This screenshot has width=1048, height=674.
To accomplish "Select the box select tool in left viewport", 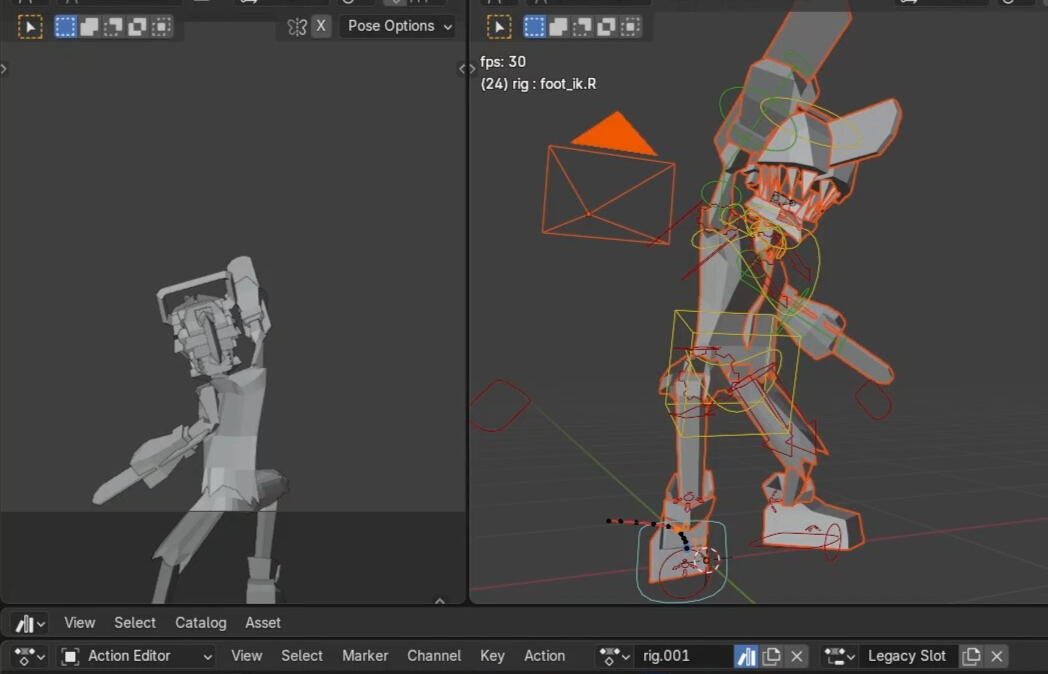I will tap(31, 27).
